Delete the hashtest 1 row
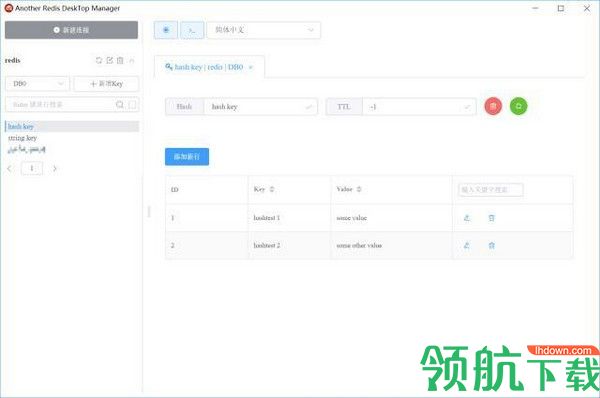 pos(491,218)
